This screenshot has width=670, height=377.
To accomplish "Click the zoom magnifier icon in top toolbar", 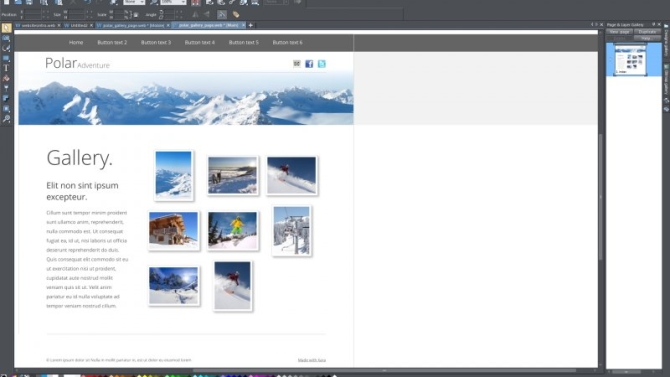I will [x=154, y=3].
